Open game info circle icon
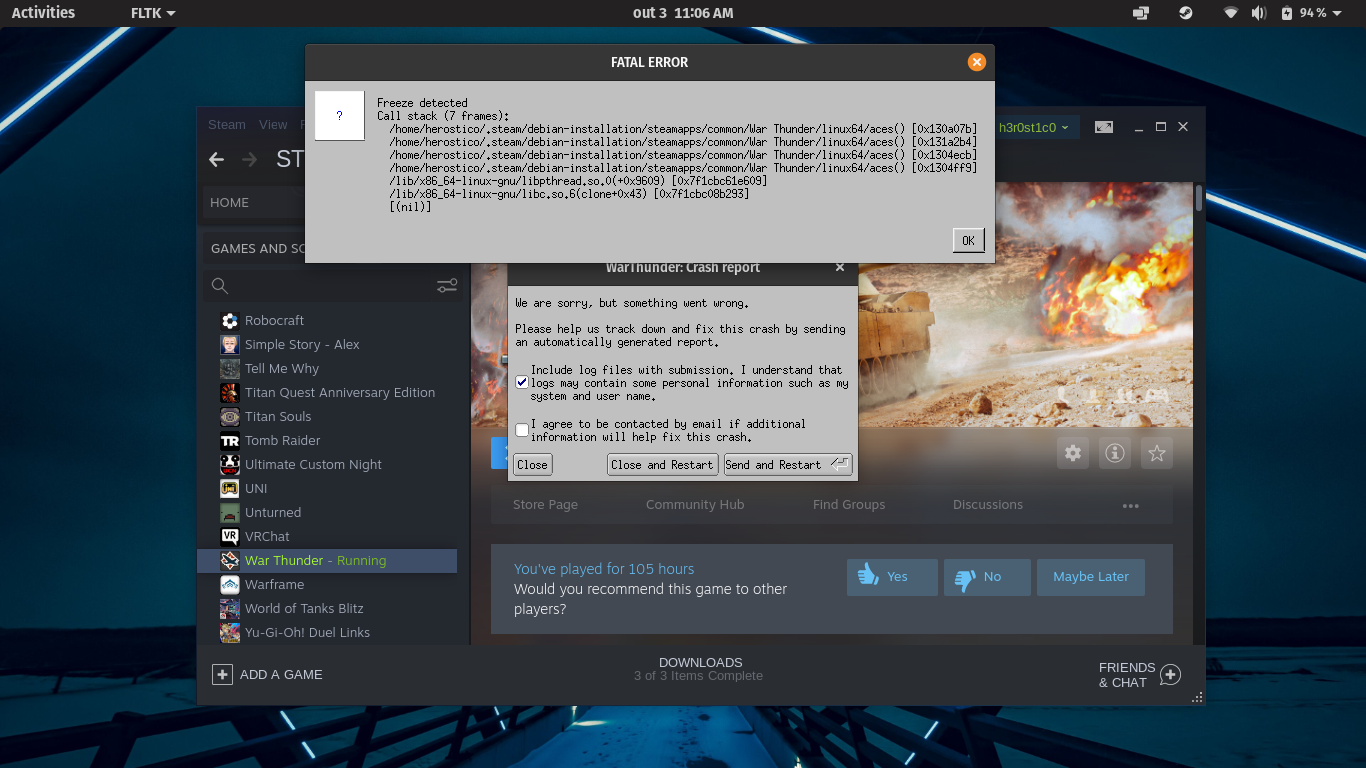 click(1115, 453)
